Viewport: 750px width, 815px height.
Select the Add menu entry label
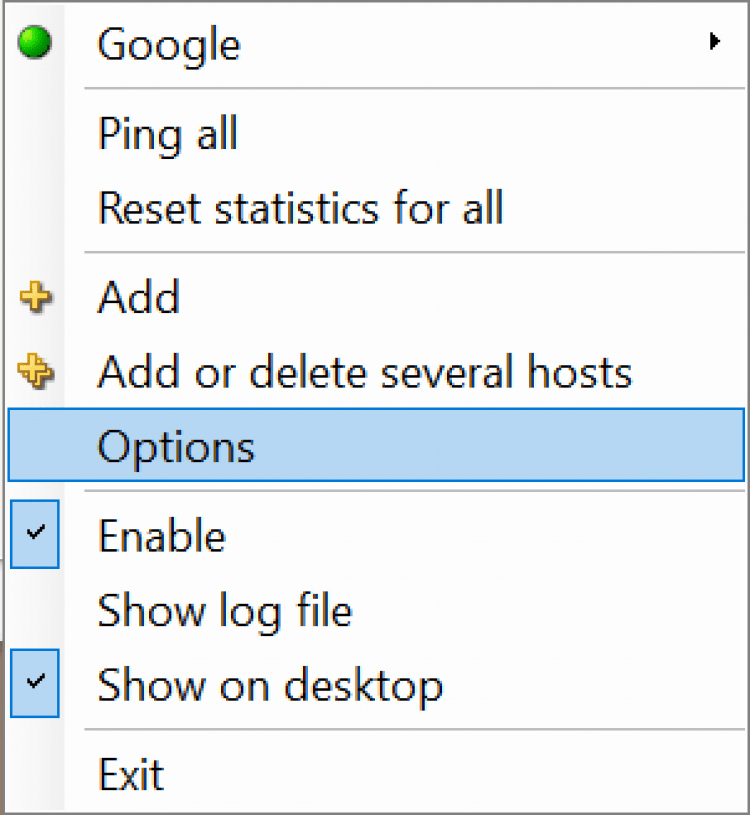coord(138,297)
